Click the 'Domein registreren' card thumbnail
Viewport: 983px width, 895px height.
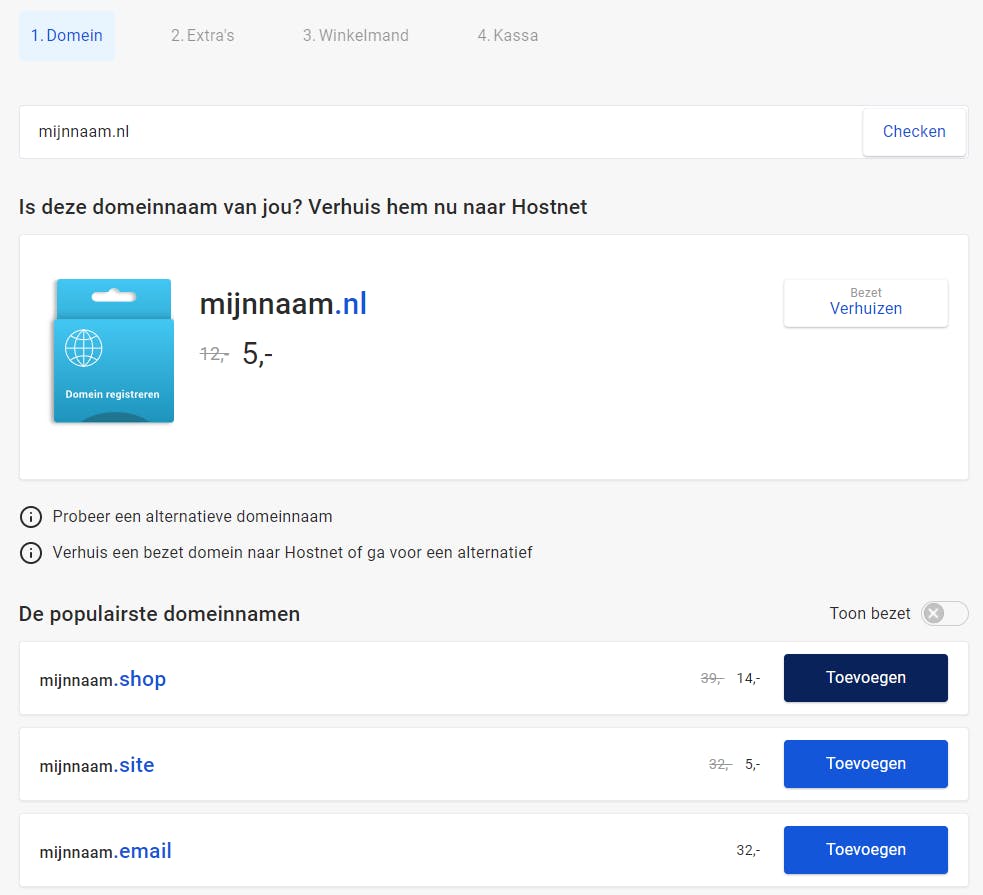[x=113, y=351]
